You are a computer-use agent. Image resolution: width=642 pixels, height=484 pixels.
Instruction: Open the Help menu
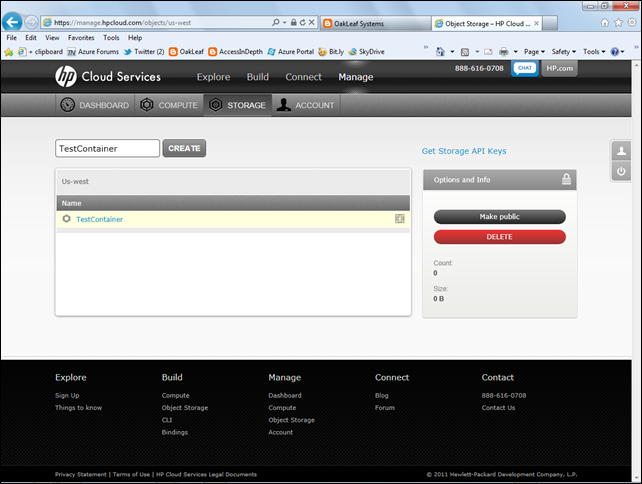coord(135,38)
